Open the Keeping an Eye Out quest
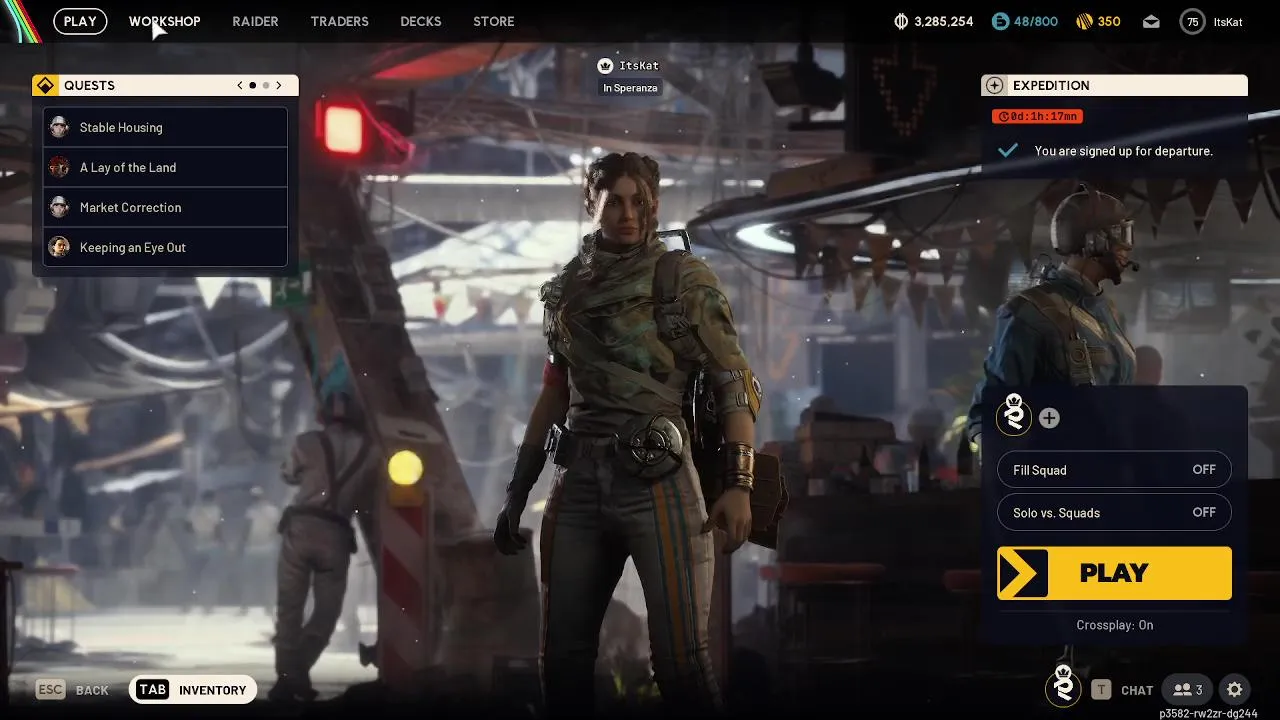 click(x=166, y=247)
